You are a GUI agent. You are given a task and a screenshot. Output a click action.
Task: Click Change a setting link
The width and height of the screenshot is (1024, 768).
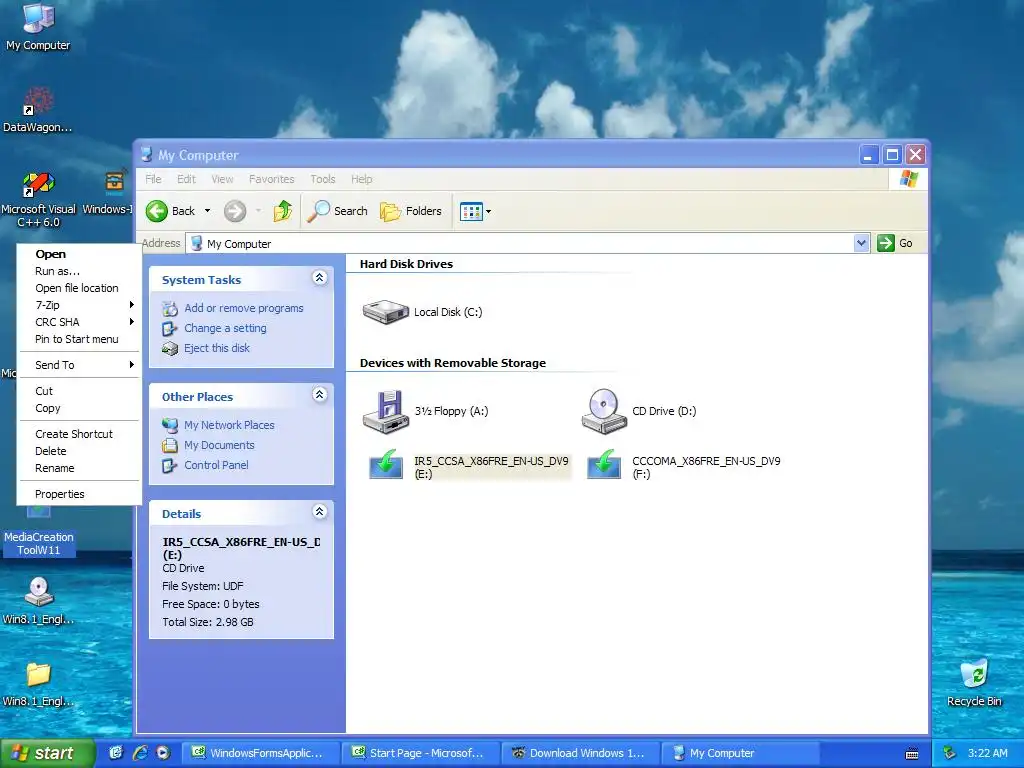point(225,328)
